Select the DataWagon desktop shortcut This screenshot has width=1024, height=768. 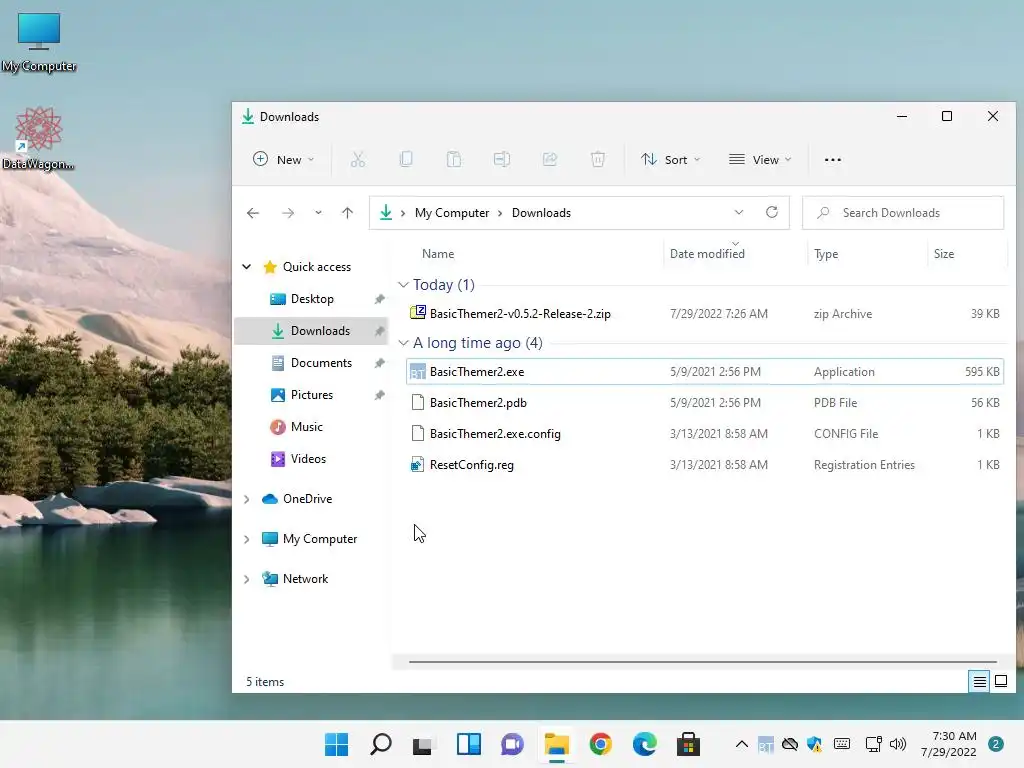point(38,138)
